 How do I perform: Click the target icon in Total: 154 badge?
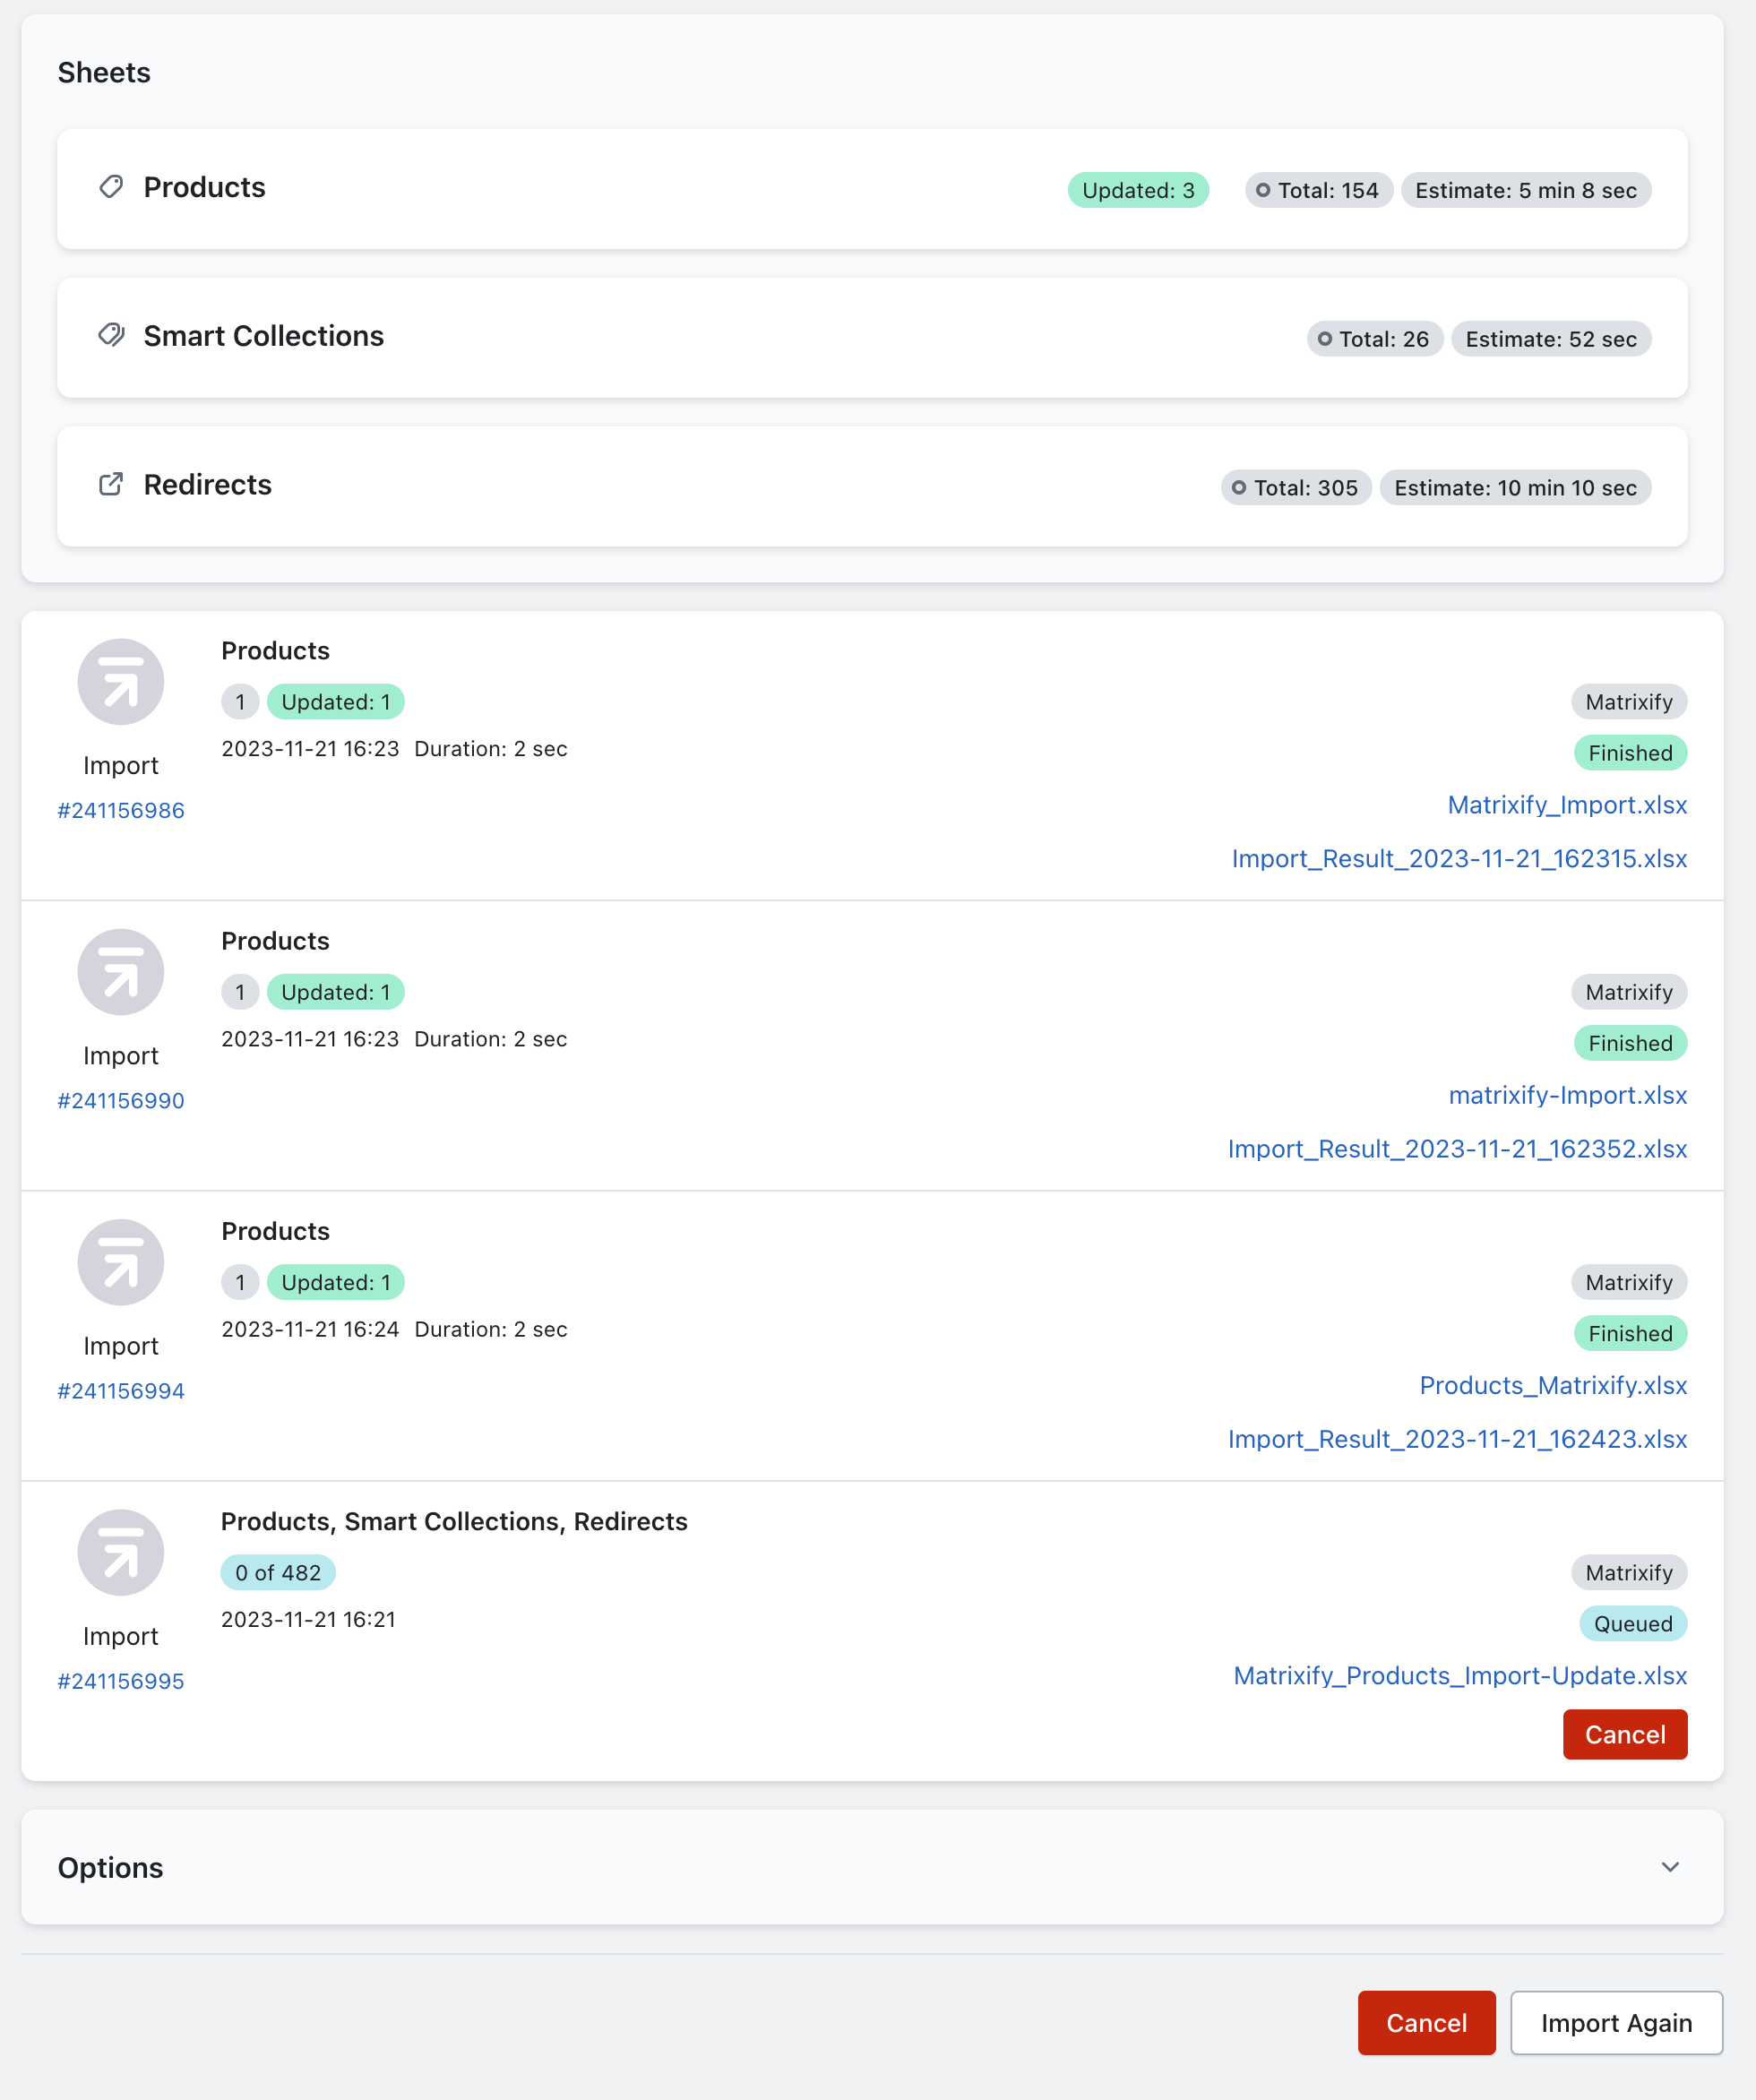1264,189
